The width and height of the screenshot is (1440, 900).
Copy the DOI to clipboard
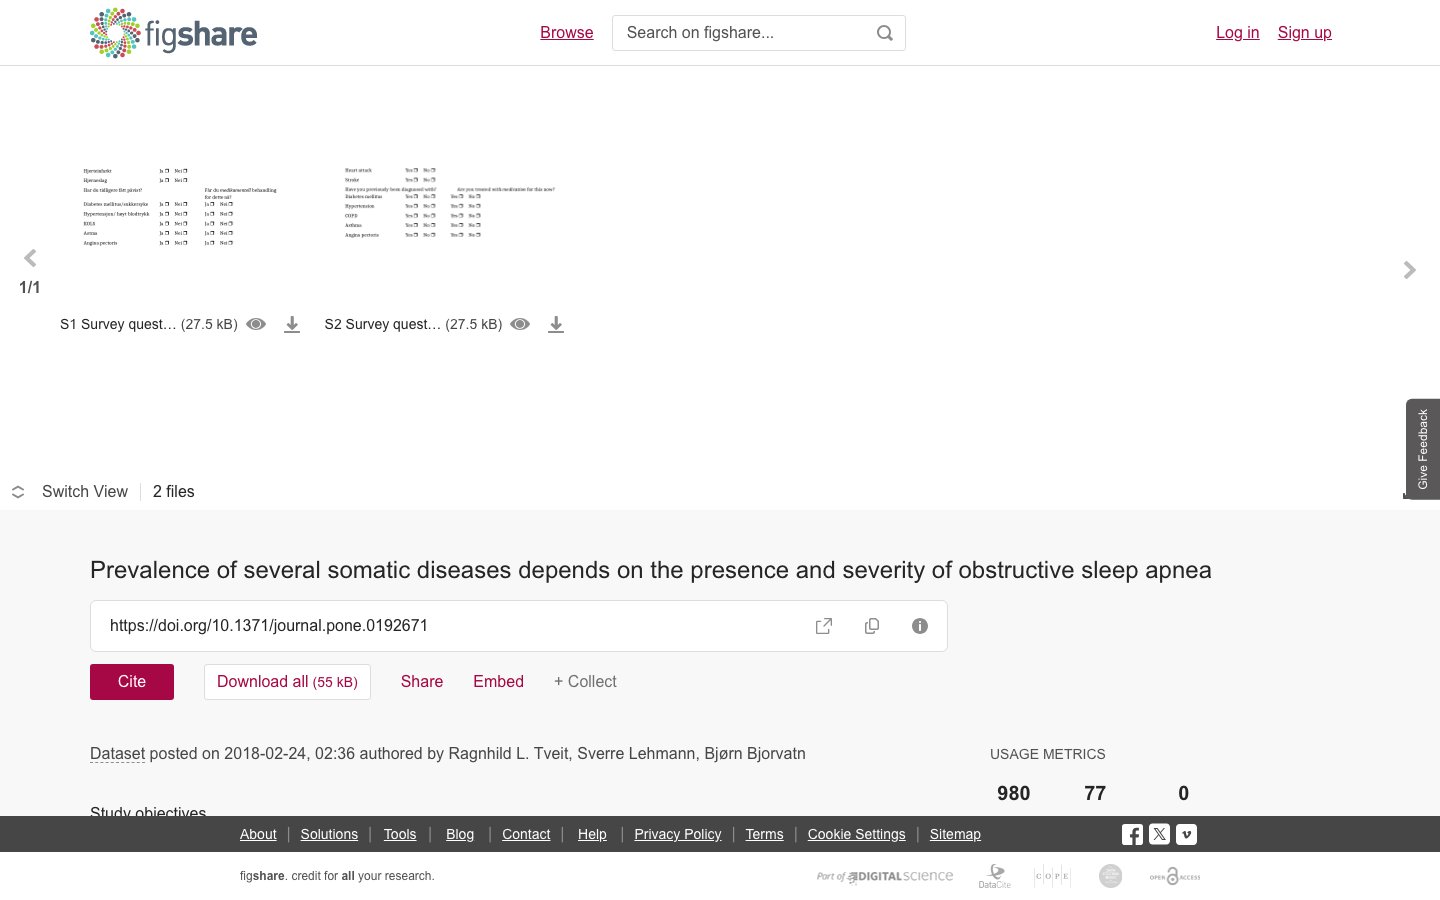[x=872, y=626]
